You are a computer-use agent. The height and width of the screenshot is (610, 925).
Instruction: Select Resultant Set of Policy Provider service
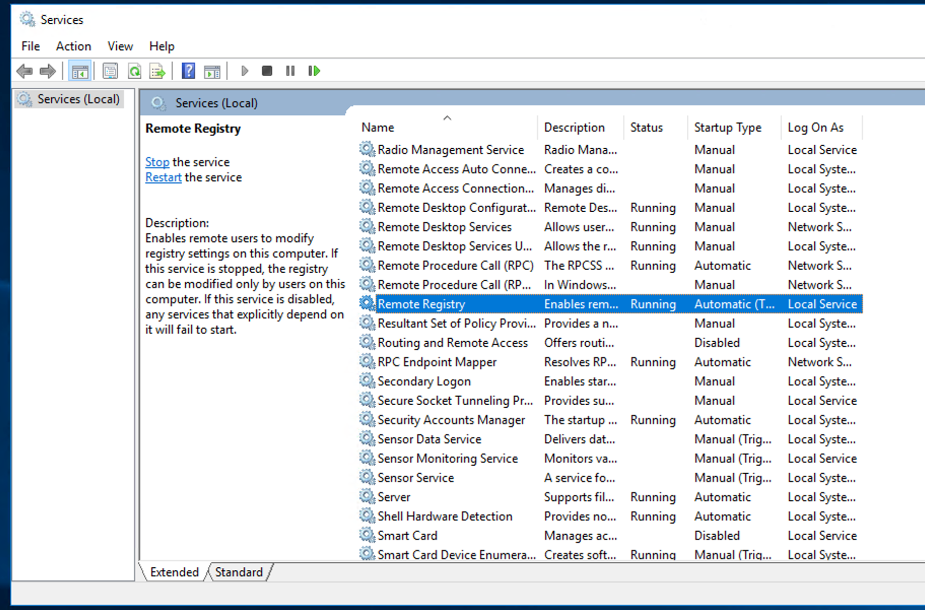(610, 323)
